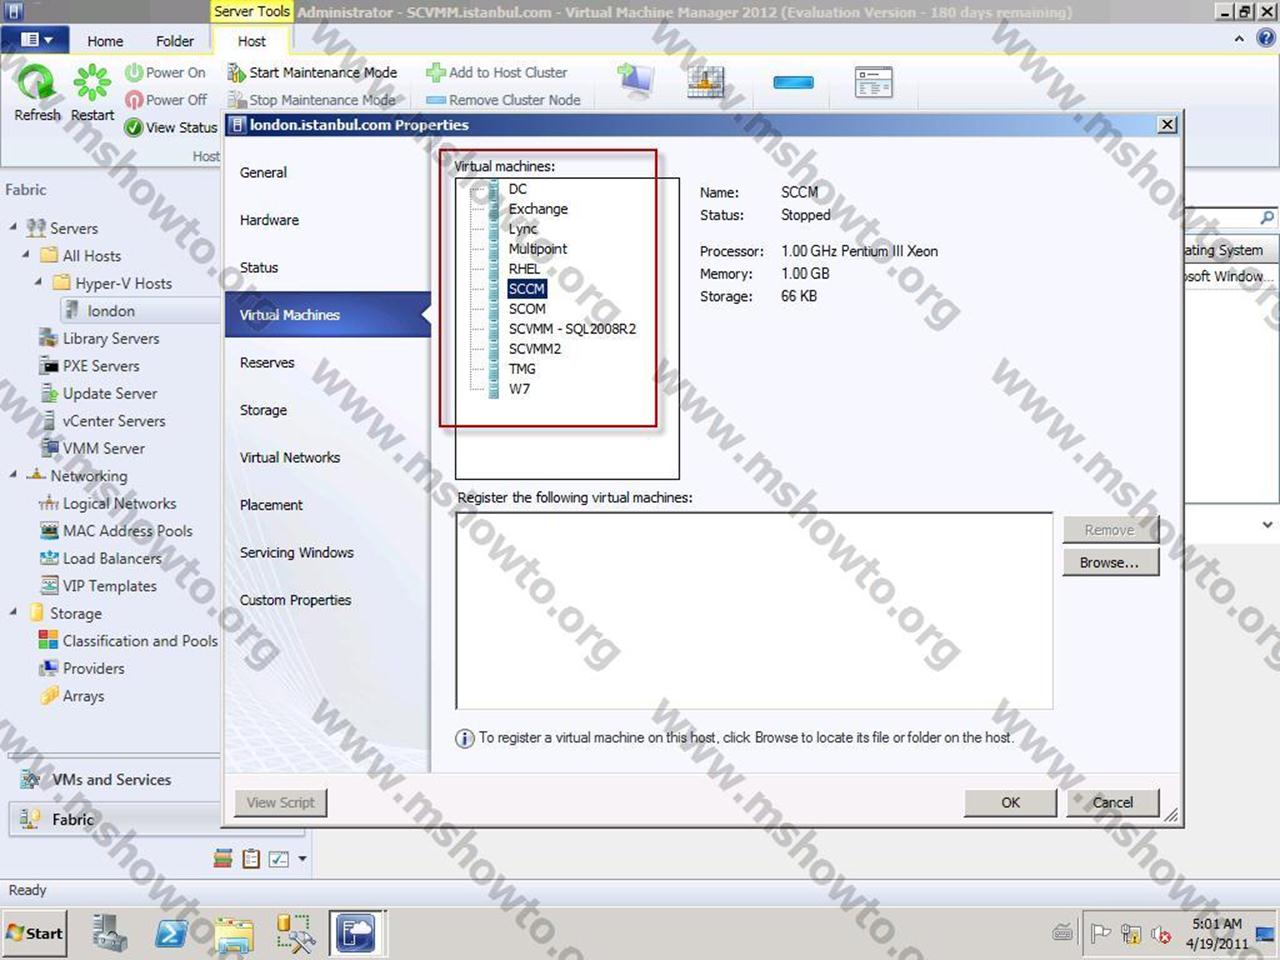Click Remove Cluster Node

(504, 100)
